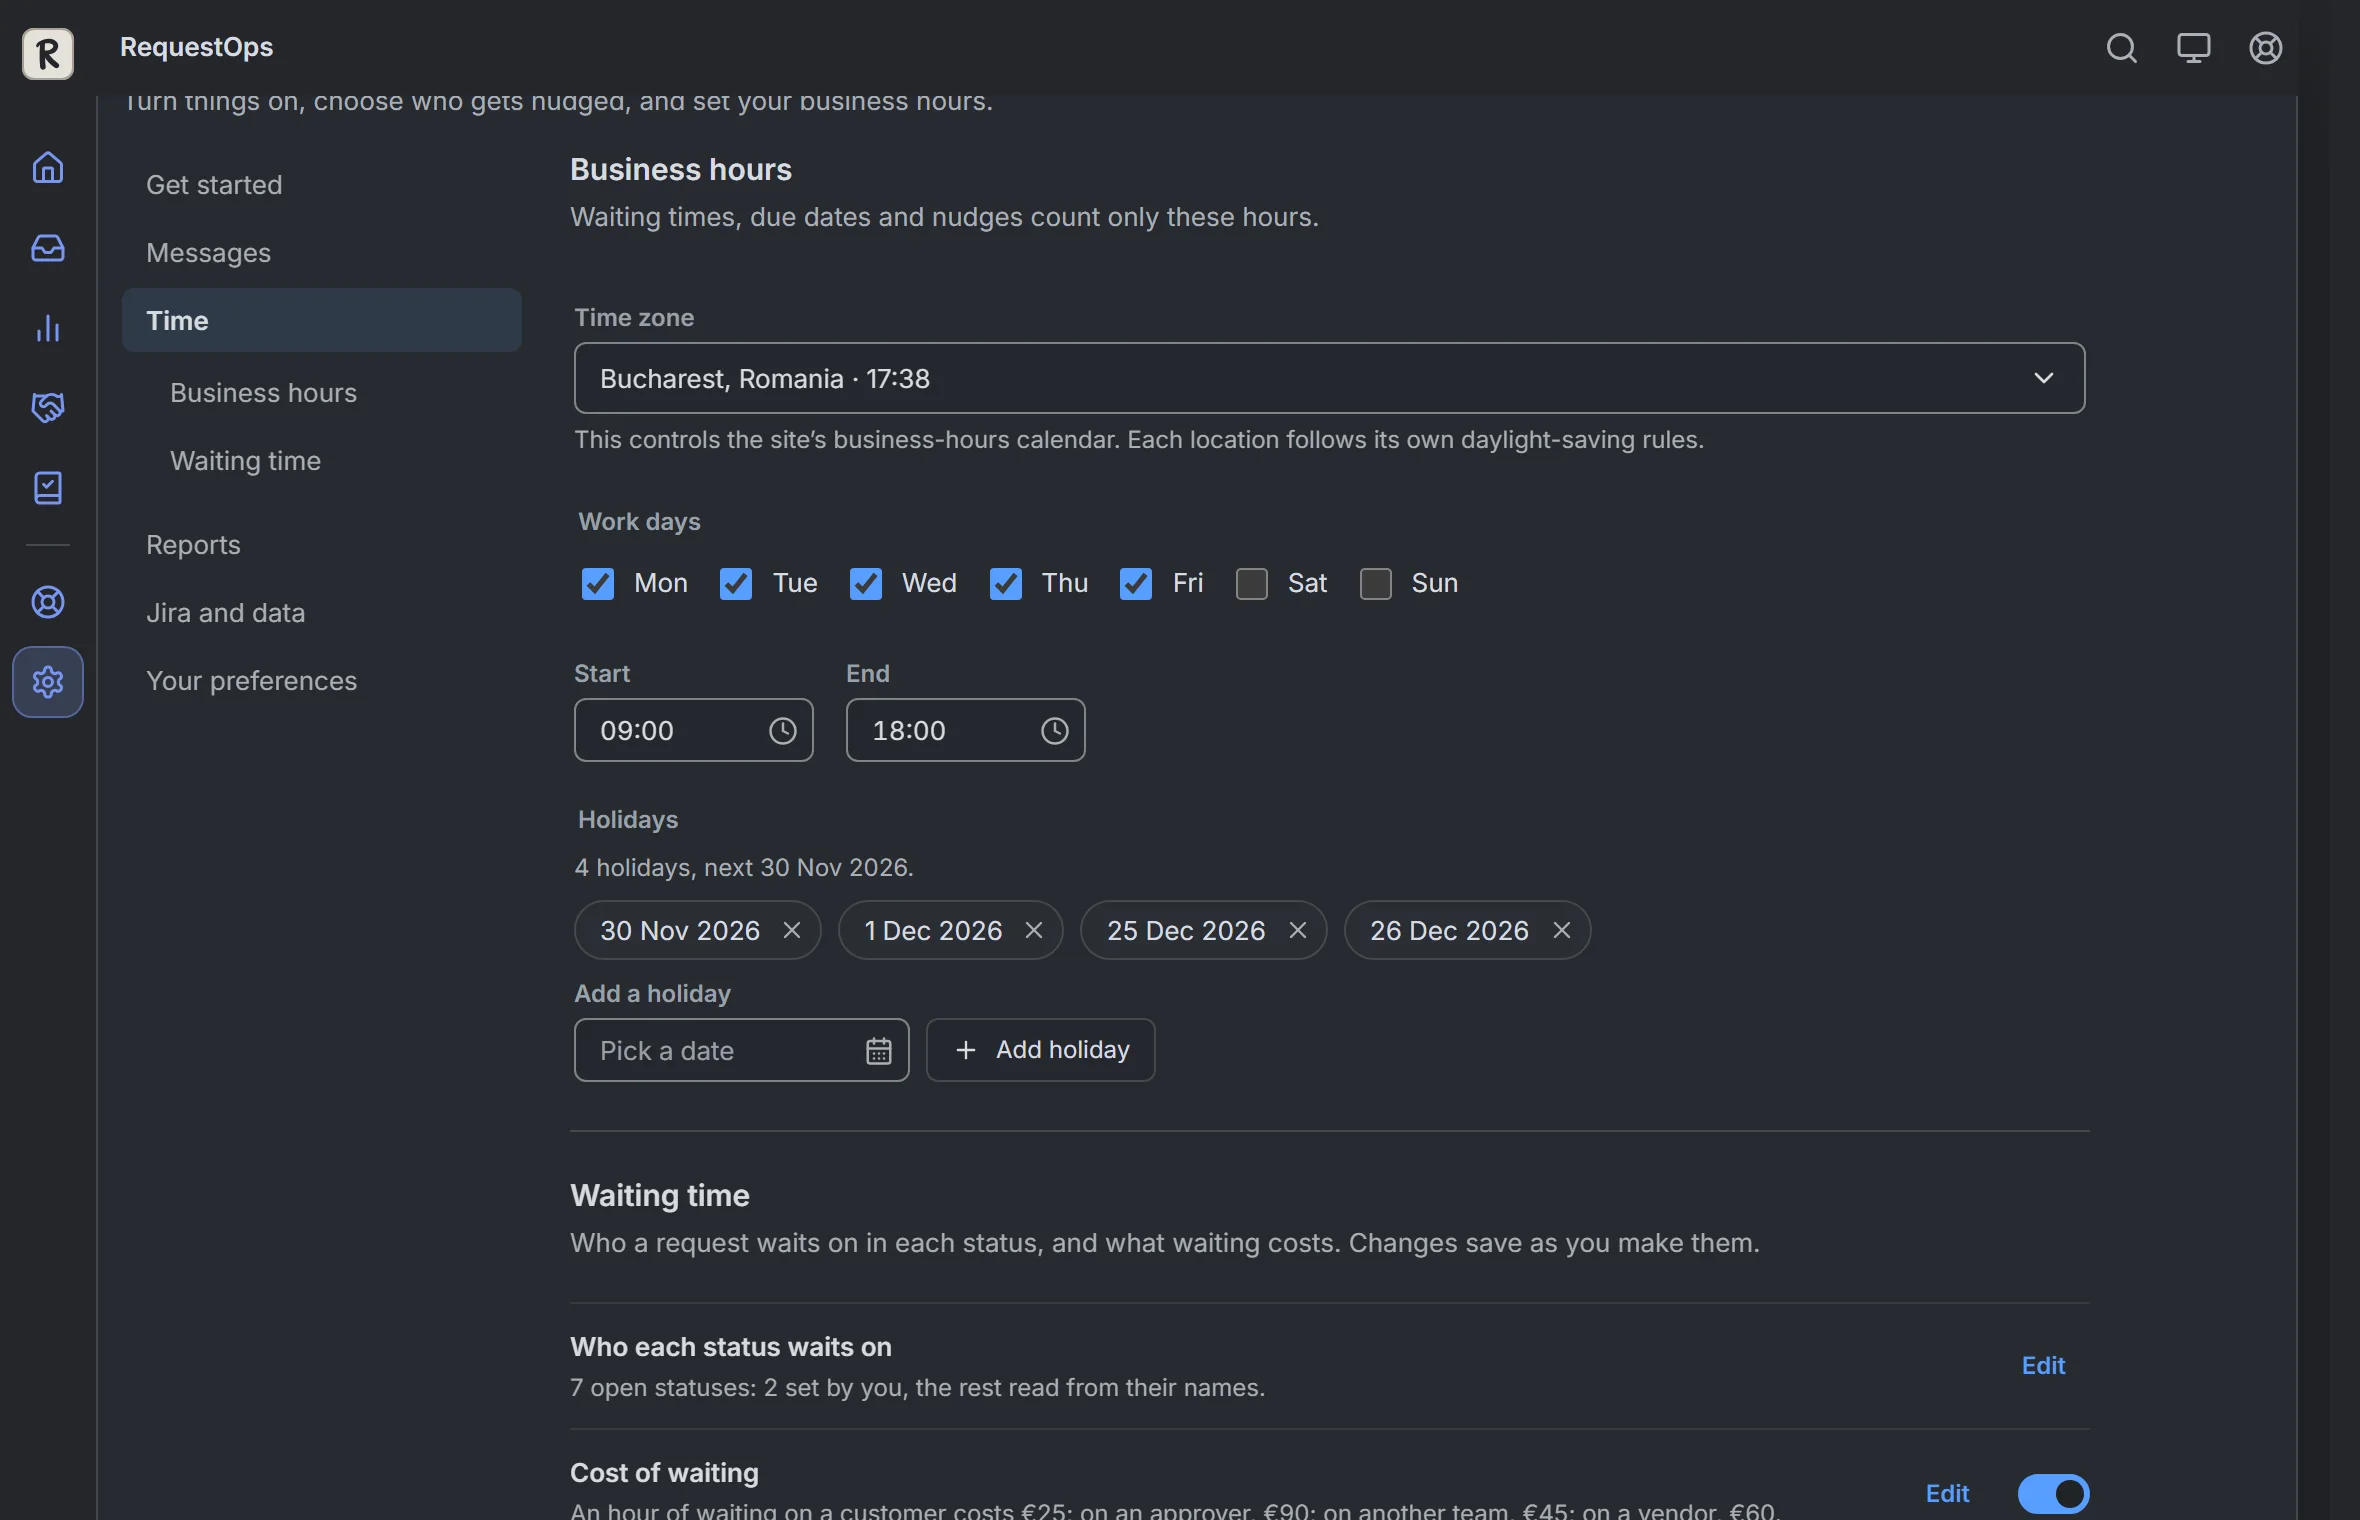Select the Time settings section

tap(321, 320)
